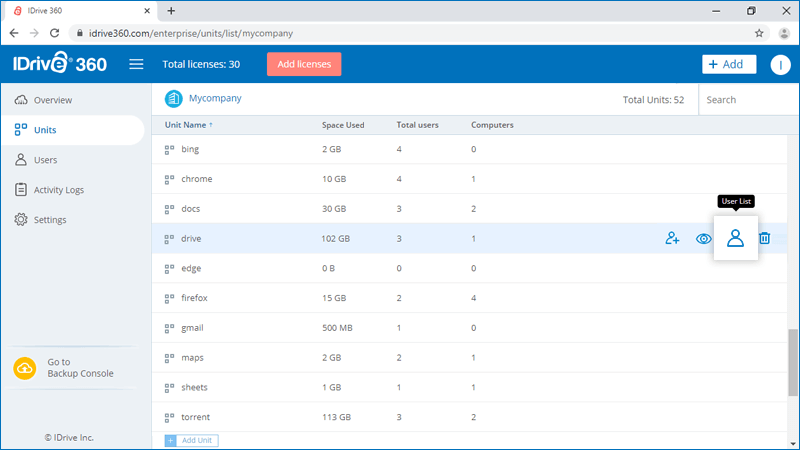Open the Mycompany breadcrumb link
The image size is (800, 450).
pyautogui.click(x=215, y=98)
